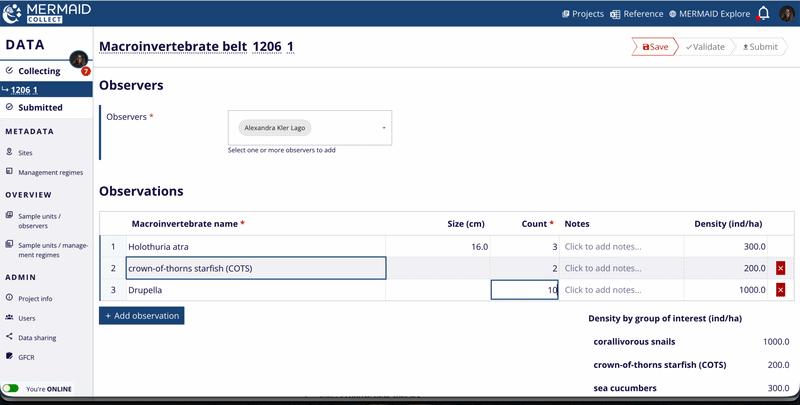Go to Projects in top navigation
This screenshot has width=800, height=405.
coord(583,14)
